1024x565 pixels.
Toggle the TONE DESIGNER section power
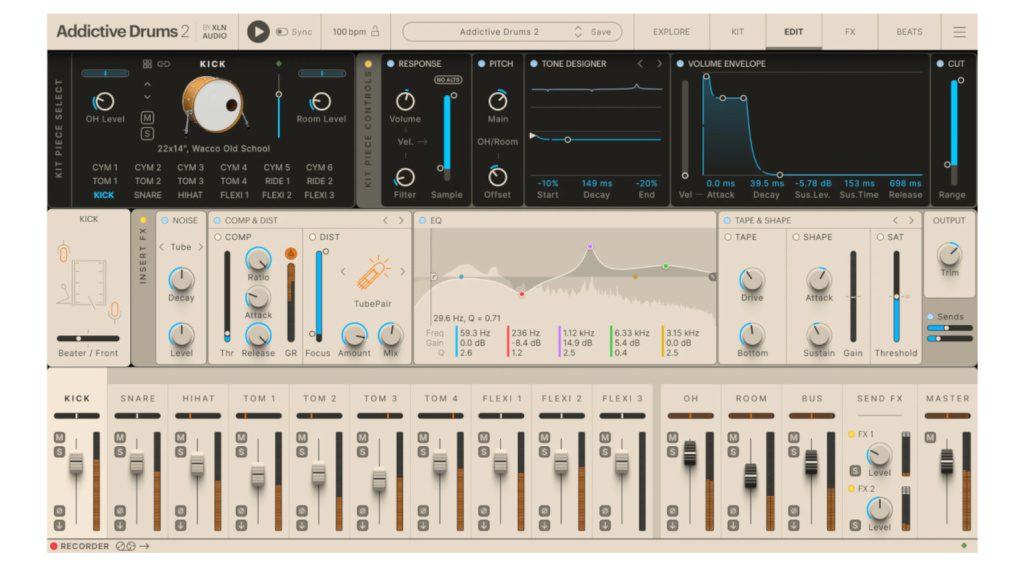(x=534, y=63)
